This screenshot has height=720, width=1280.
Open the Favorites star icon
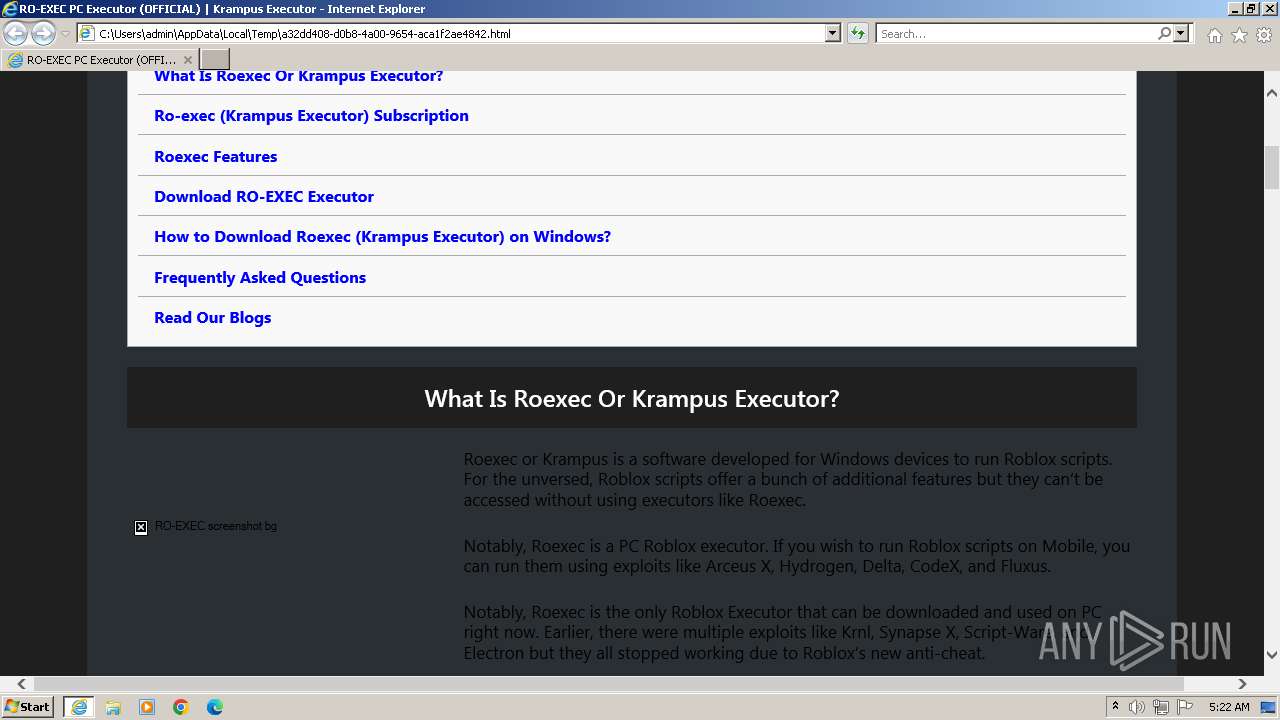click(x=1239, y=35)
